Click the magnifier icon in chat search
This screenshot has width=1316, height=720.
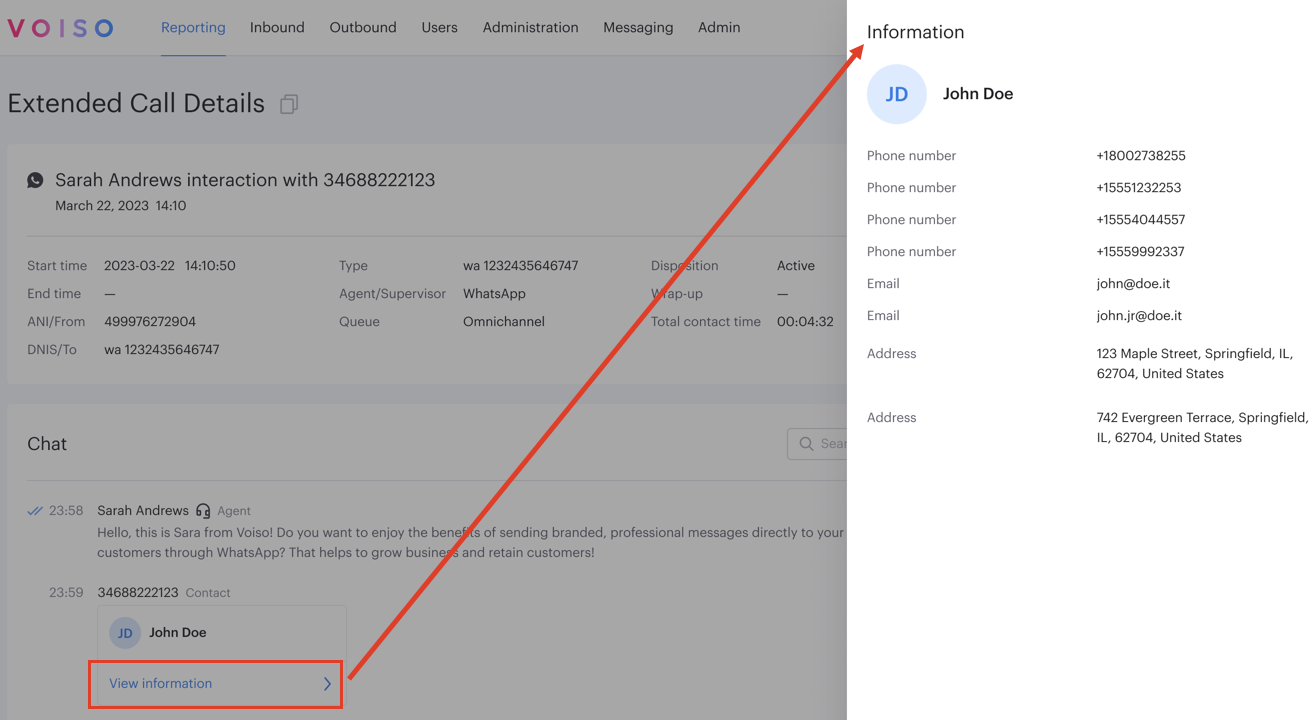(x=807, y=444)
